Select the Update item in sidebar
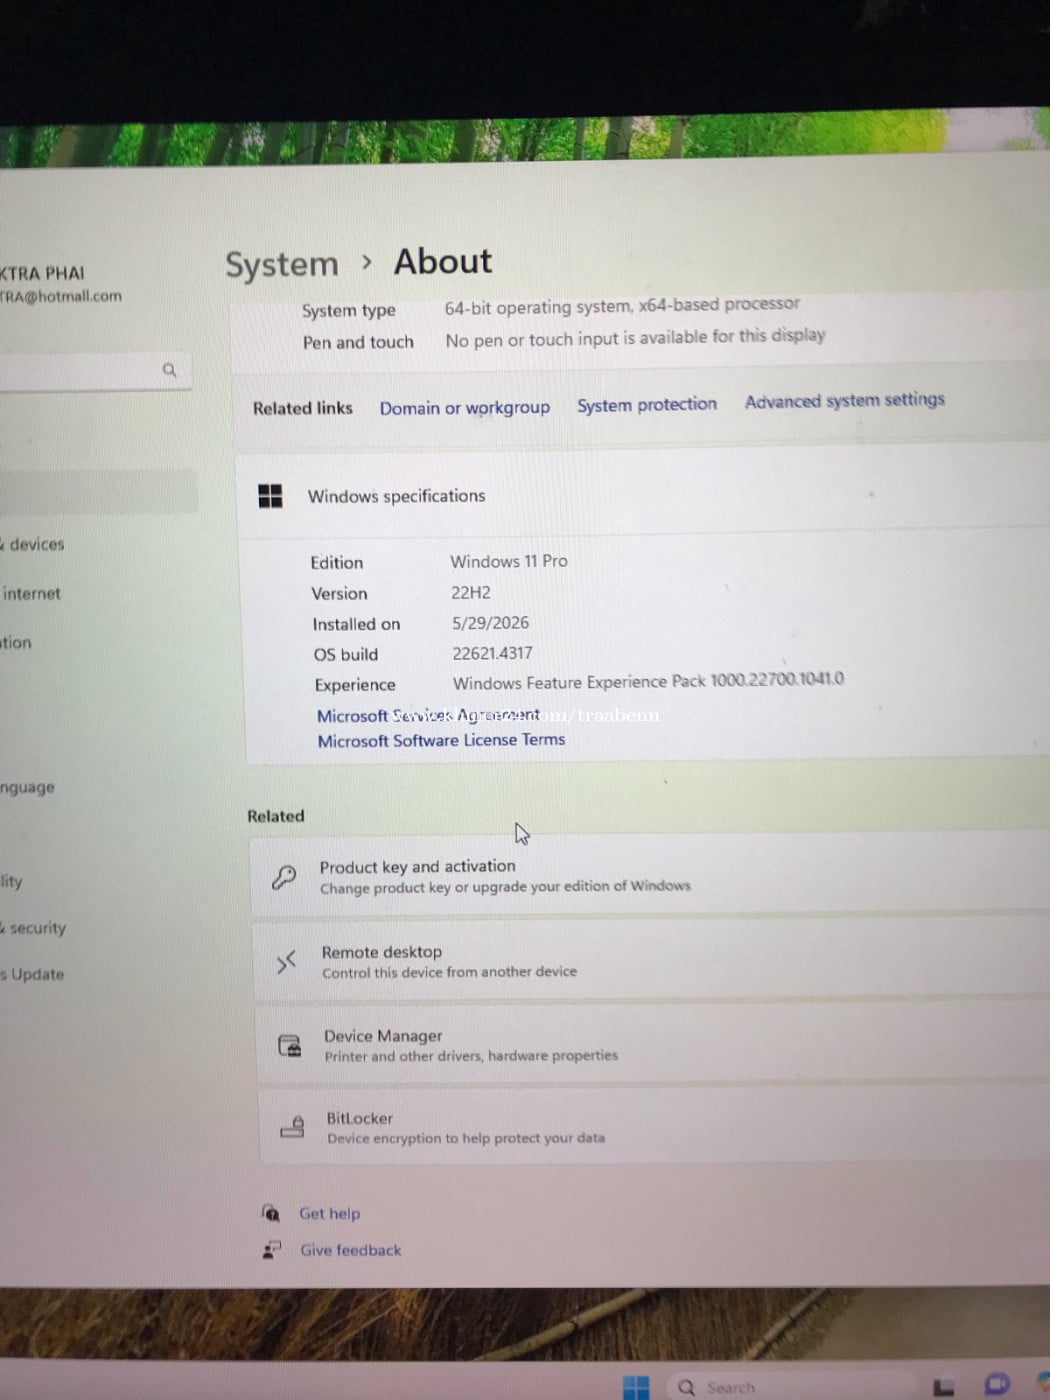Viewport: 1050px width, 1400px height. pos(33,974)
